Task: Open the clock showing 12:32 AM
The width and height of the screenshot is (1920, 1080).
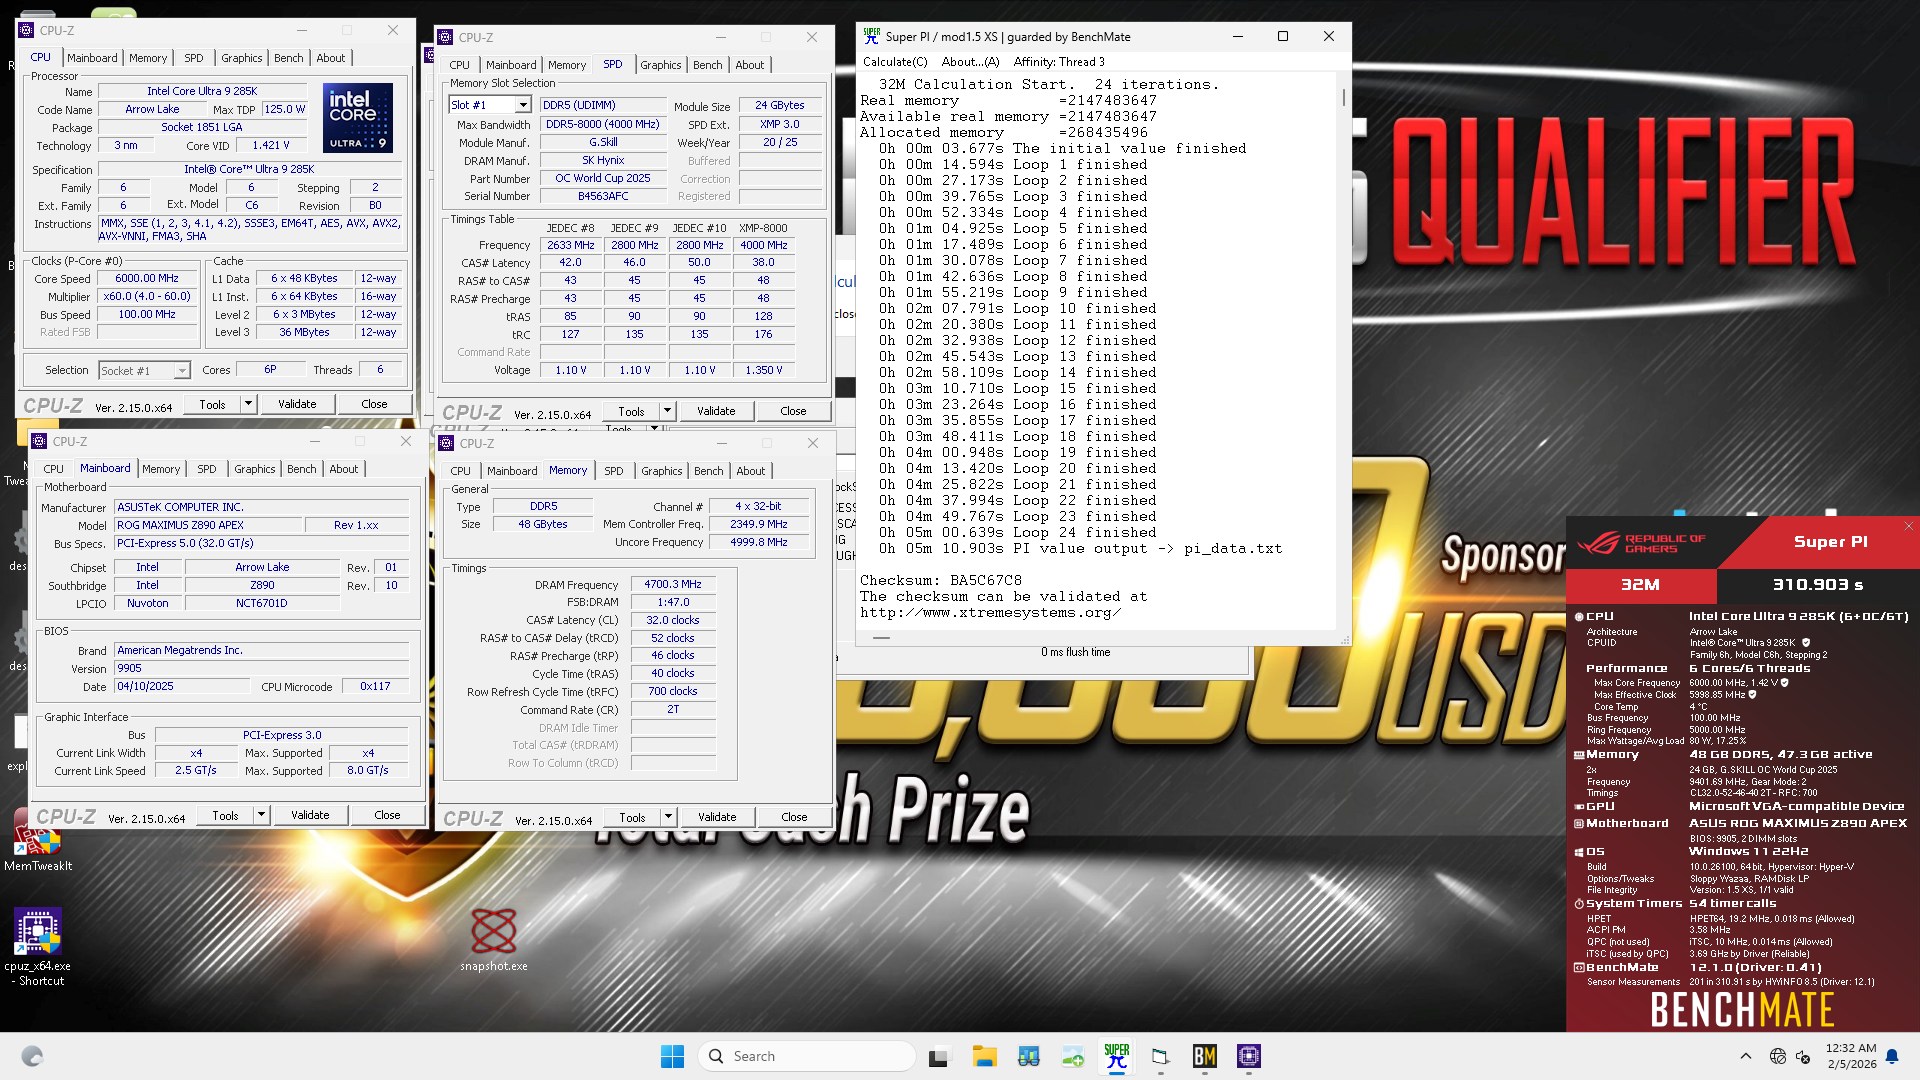Action: coord(1851,1056)
